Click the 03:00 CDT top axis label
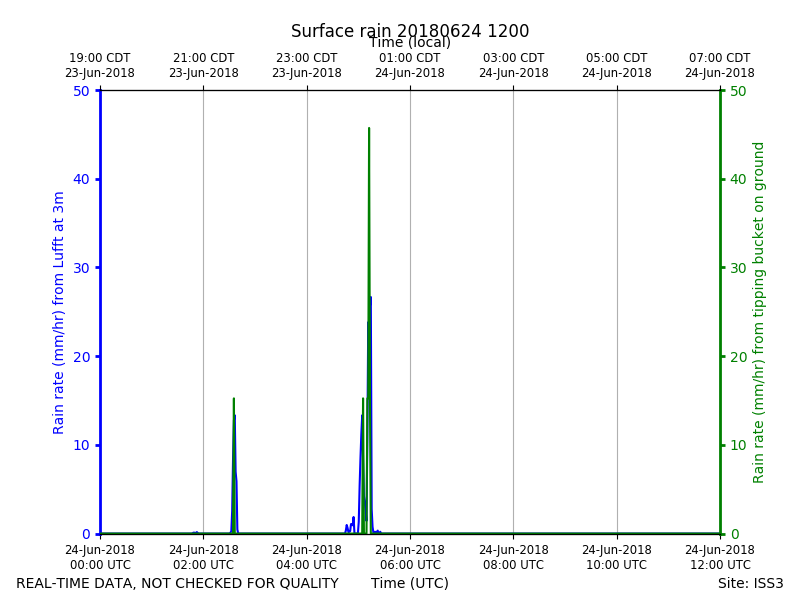This screenshot has width=800, height=600. tap(514, 65)
